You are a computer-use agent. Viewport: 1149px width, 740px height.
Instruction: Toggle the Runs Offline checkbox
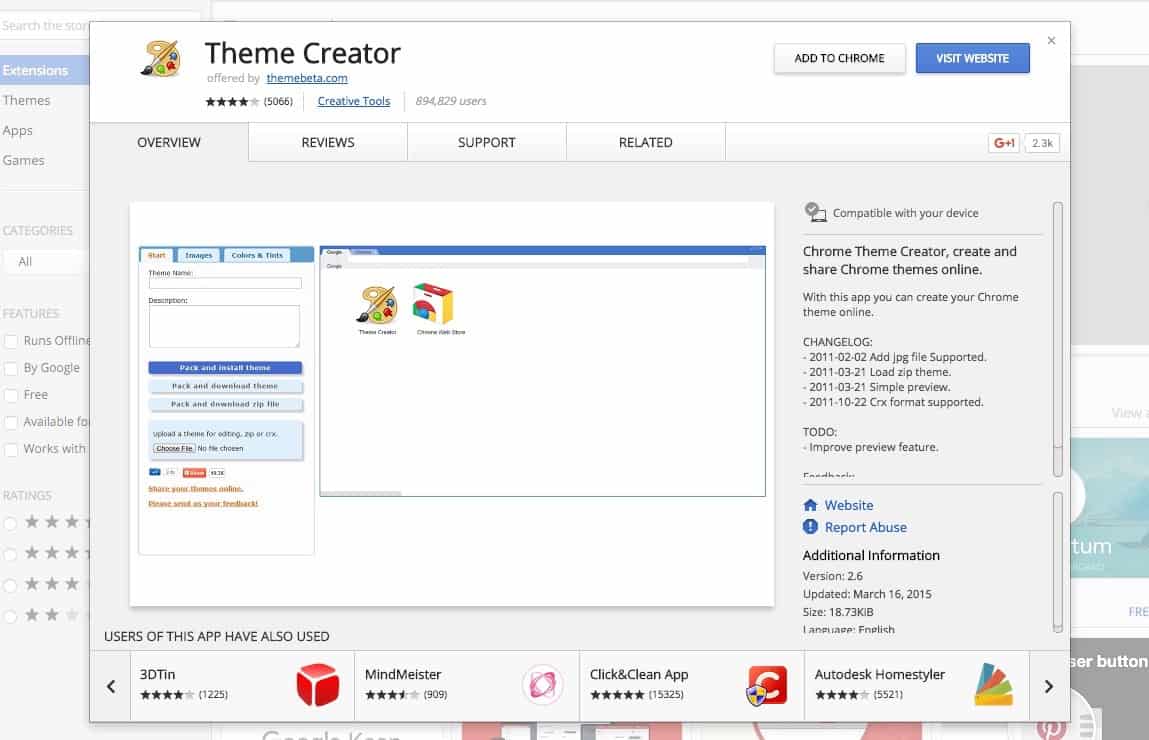11,341
